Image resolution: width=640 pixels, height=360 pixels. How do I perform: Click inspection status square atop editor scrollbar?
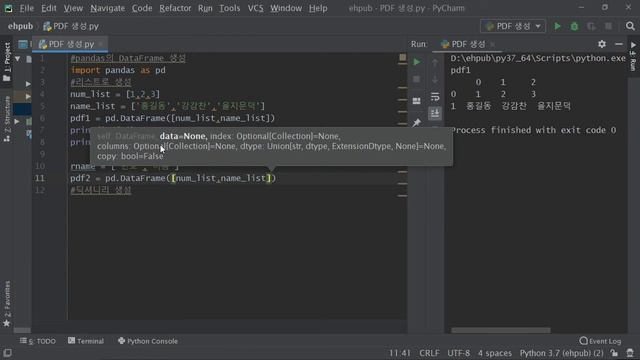402,58
